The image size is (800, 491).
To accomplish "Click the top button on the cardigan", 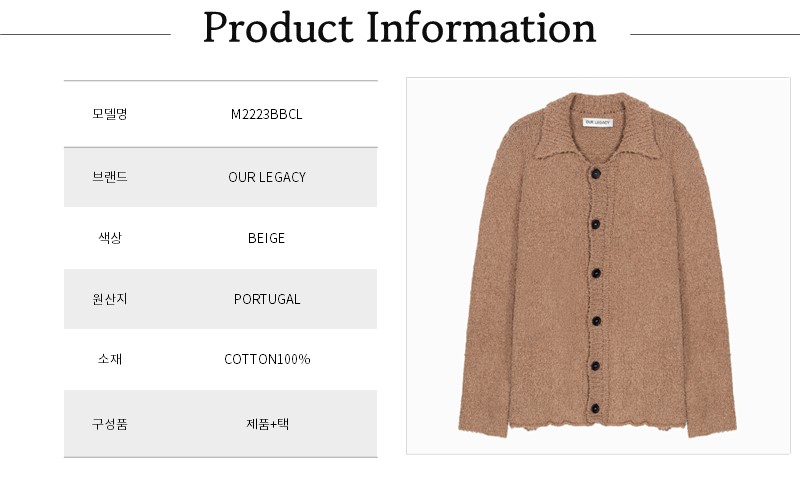I will pos(597,173).
